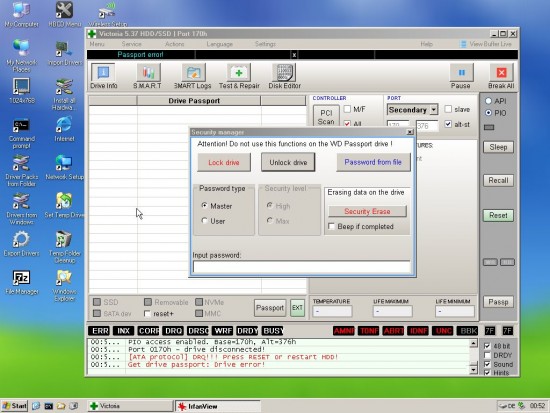550x413 pixels.
Task: Open HBCD Menu desktop icon
Action: 65,14
